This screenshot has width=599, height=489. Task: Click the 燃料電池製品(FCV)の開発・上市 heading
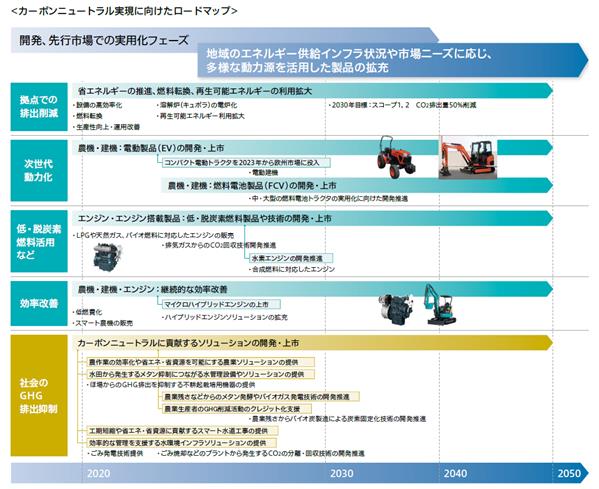click(252, 185)
